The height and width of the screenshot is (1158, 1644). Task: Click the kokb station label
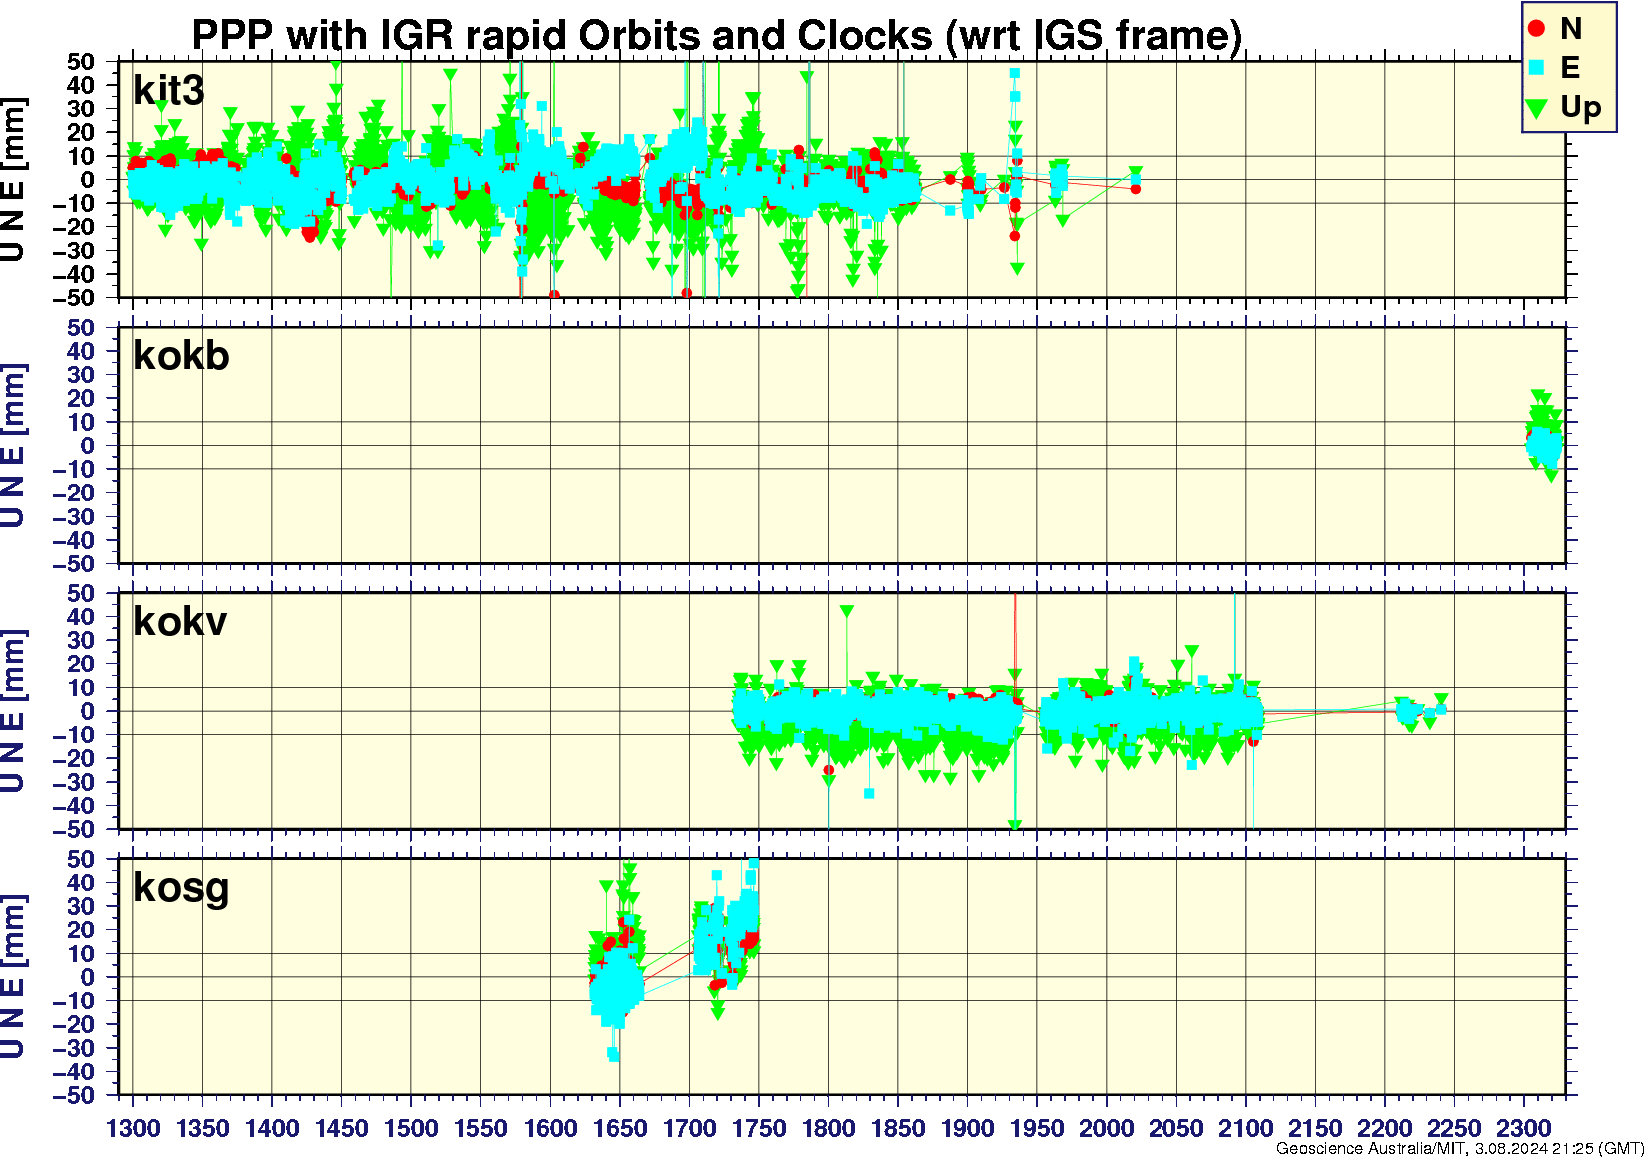click(x=181, y=356)
